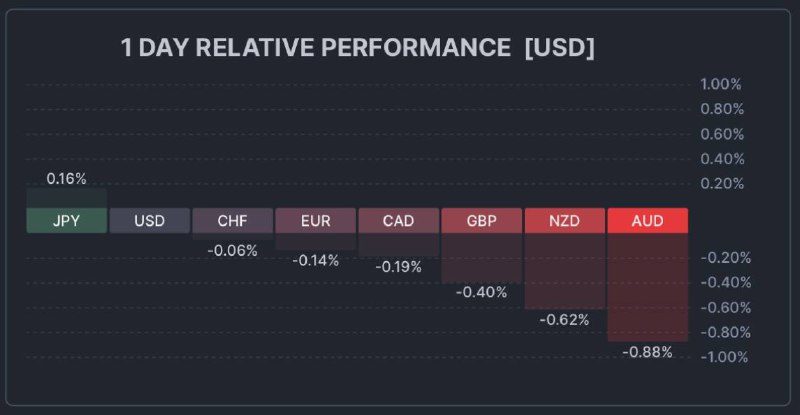Click the -0.62% value under NZD
The image size is (800, 415).
pyautogui.click(x=564, y=320)
